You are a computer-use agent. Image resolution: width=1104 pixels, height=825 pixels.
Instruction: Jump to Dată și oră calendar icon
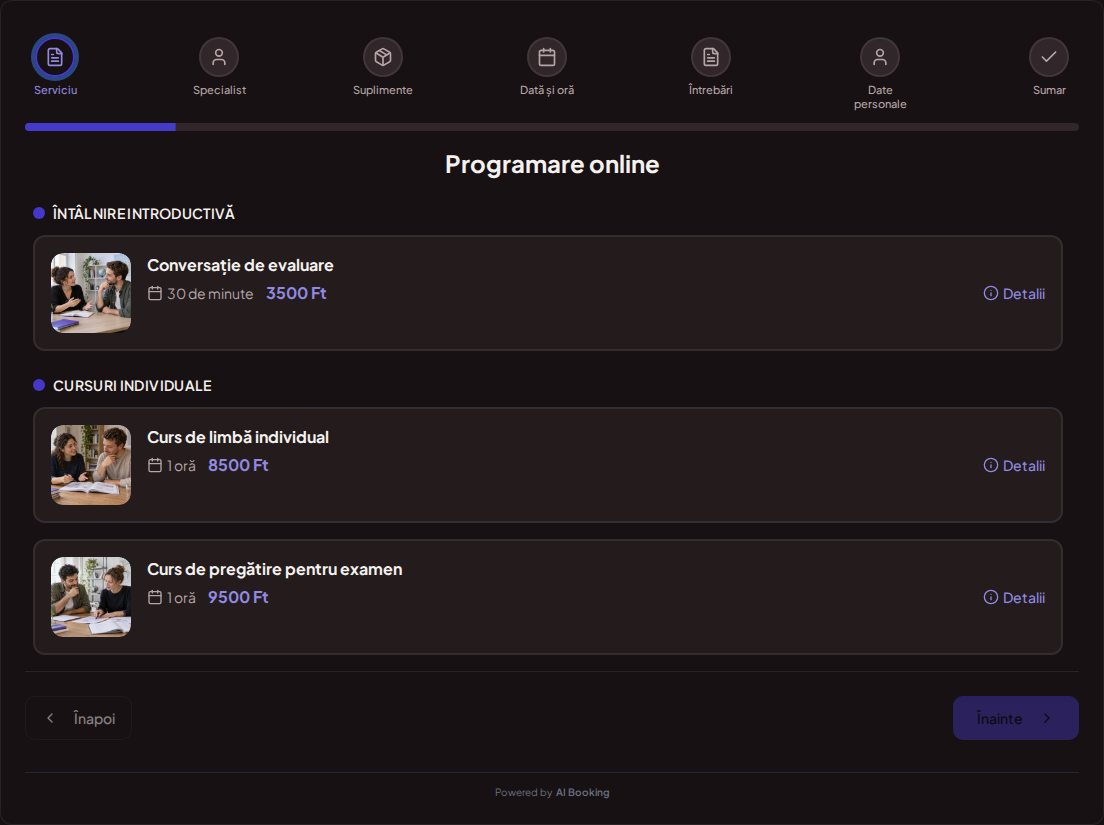(x=547, y=57)
